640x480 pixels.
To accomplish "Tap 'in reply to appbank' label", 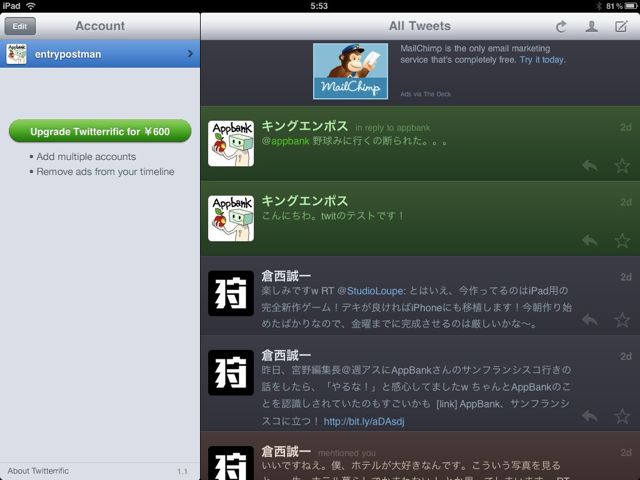I will (x=393, y=128).
